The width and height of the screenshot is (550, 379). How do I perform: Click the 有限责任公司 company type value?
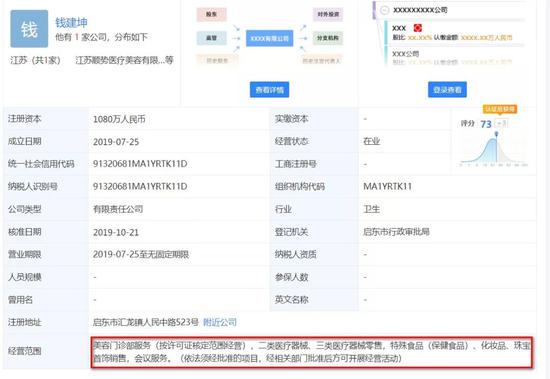point(118,209)
